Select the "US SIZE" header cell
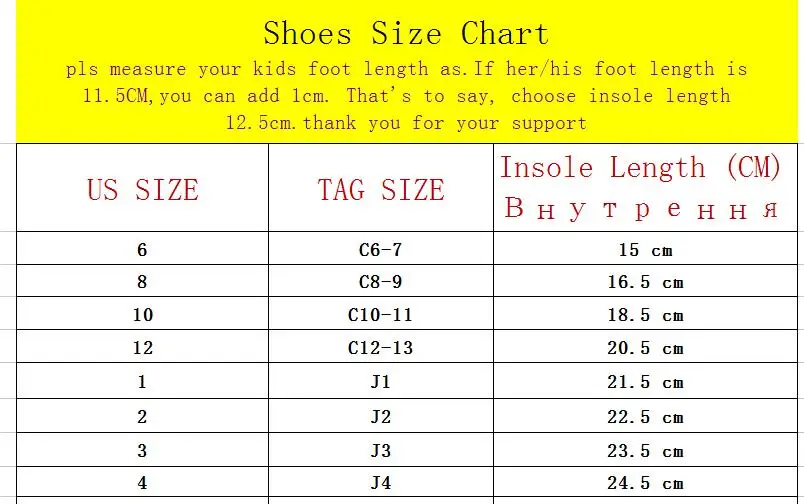The height and width of the screenshot is (504, 804). [142, 190]
